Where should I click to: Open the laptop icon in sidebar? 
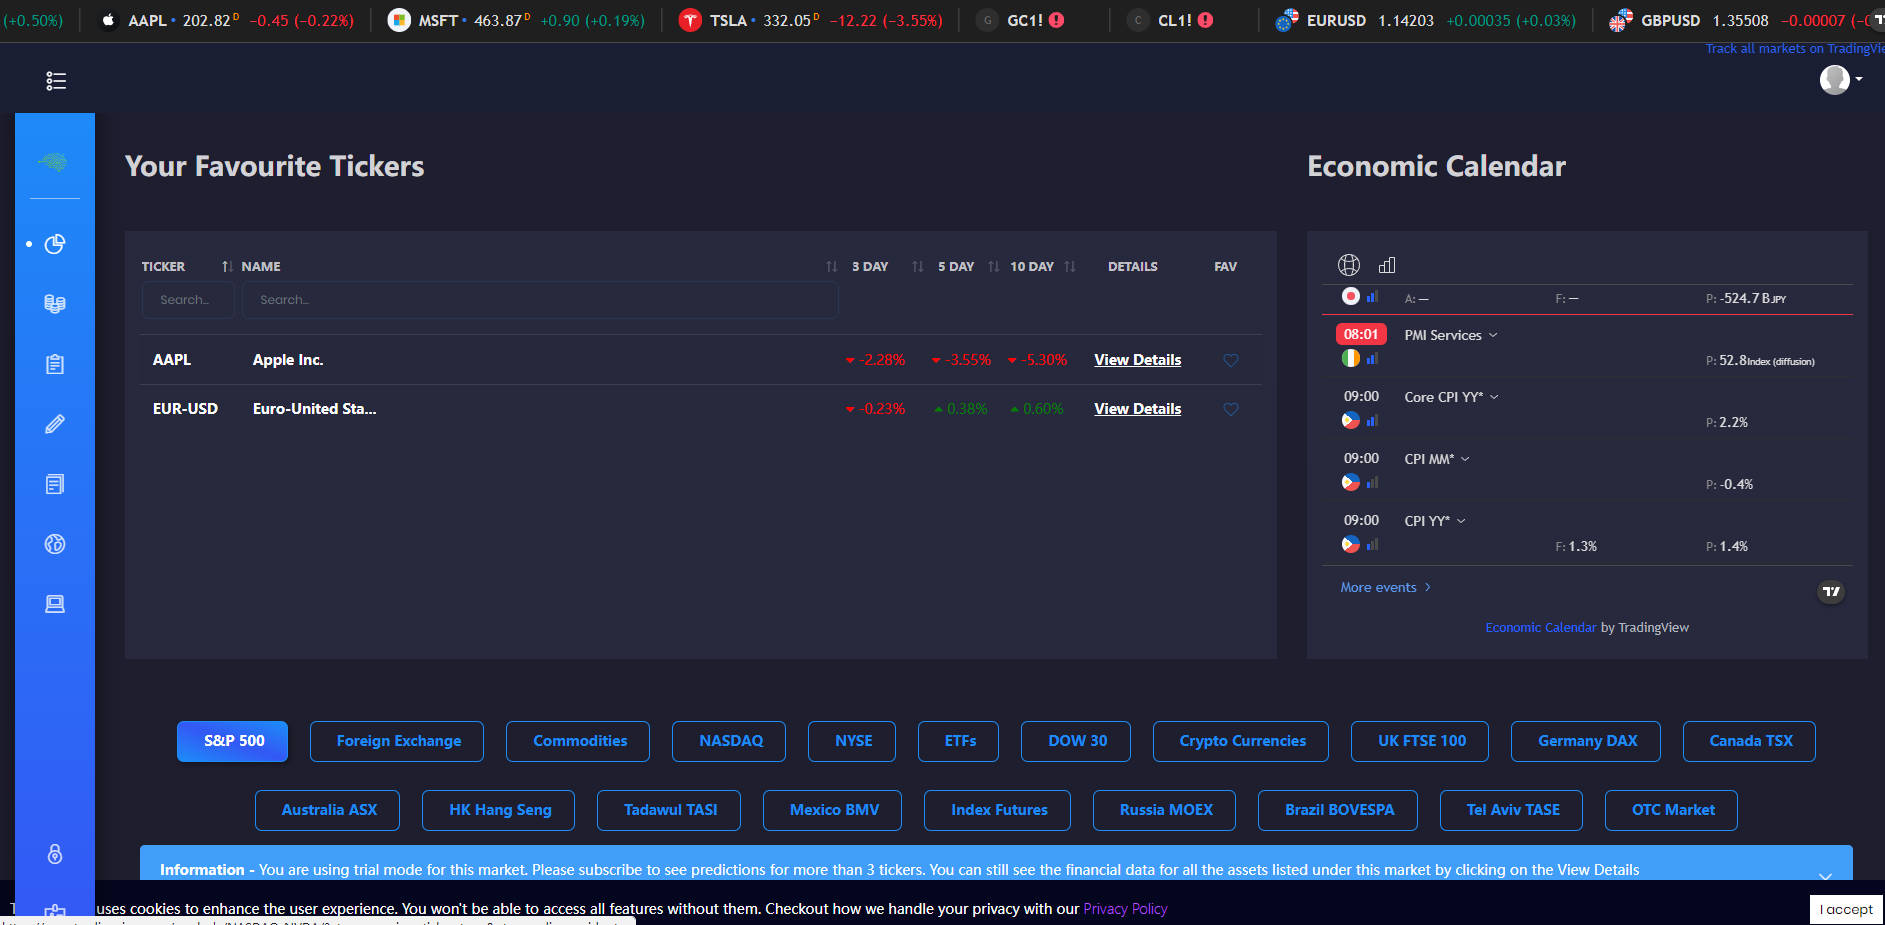coord(55,604)
